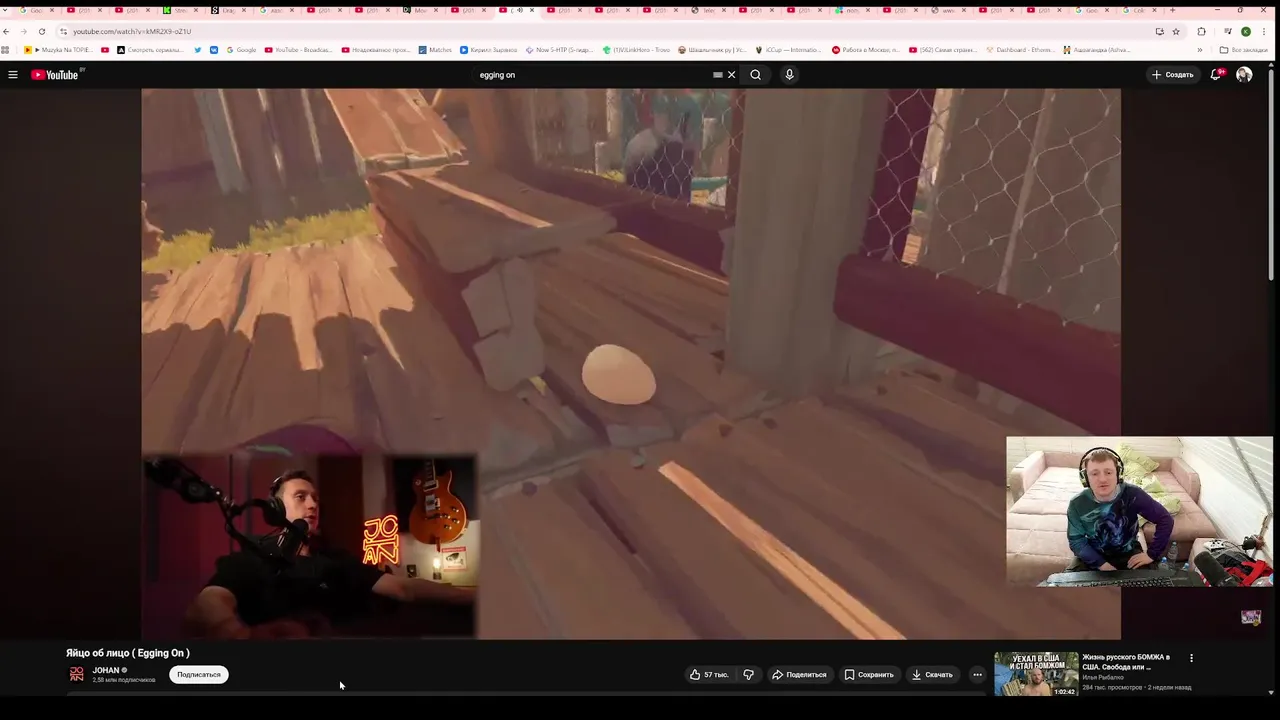The width and height of the screenshot is (1280, 720).
Task: Open the JOHAN channel avatar
Action: [x=76, y=675]
